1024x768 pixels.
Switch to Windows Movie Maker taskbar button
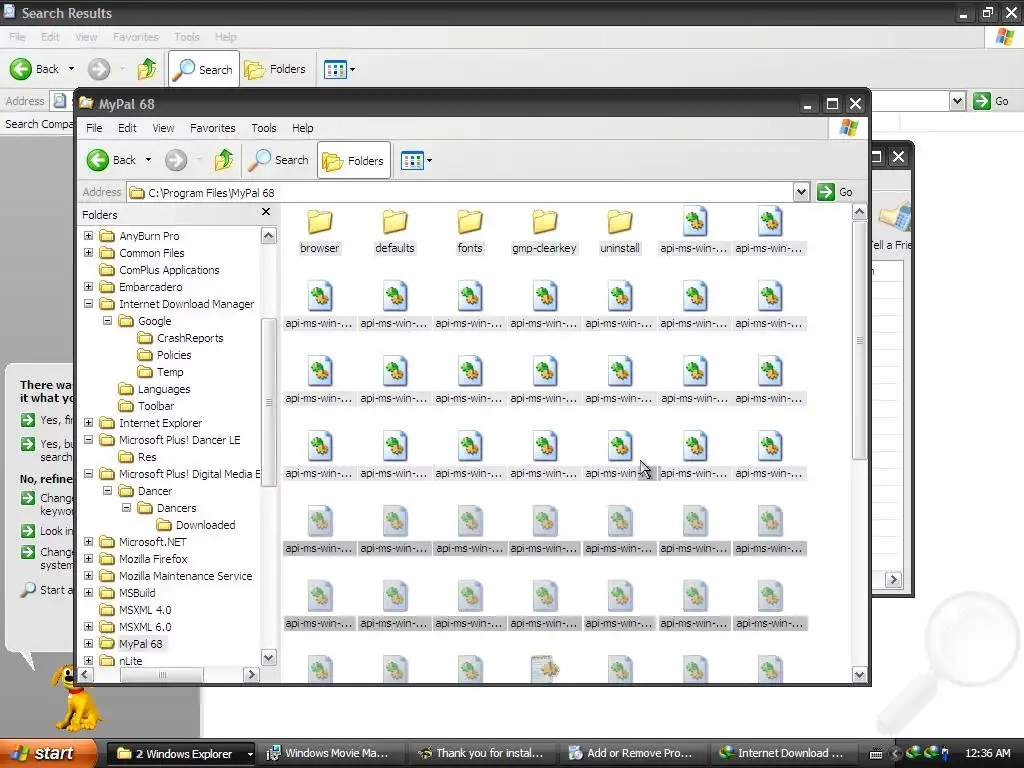tap(332, 754)
